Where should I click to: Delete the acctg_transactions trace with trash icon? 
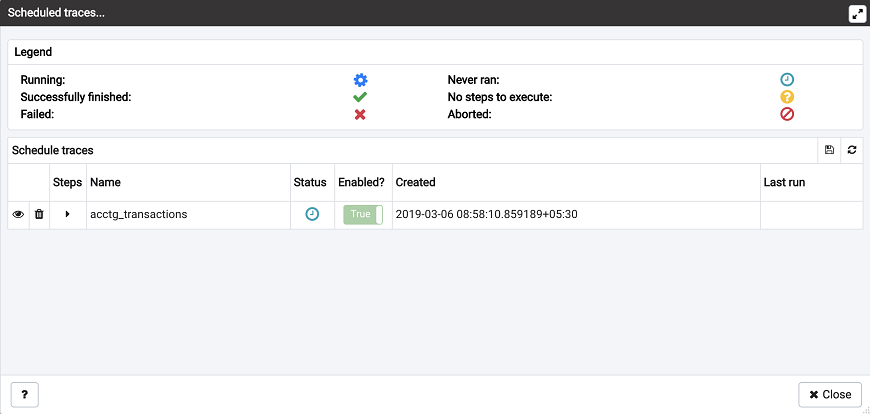pyautogui.click(x=39, y=214)
